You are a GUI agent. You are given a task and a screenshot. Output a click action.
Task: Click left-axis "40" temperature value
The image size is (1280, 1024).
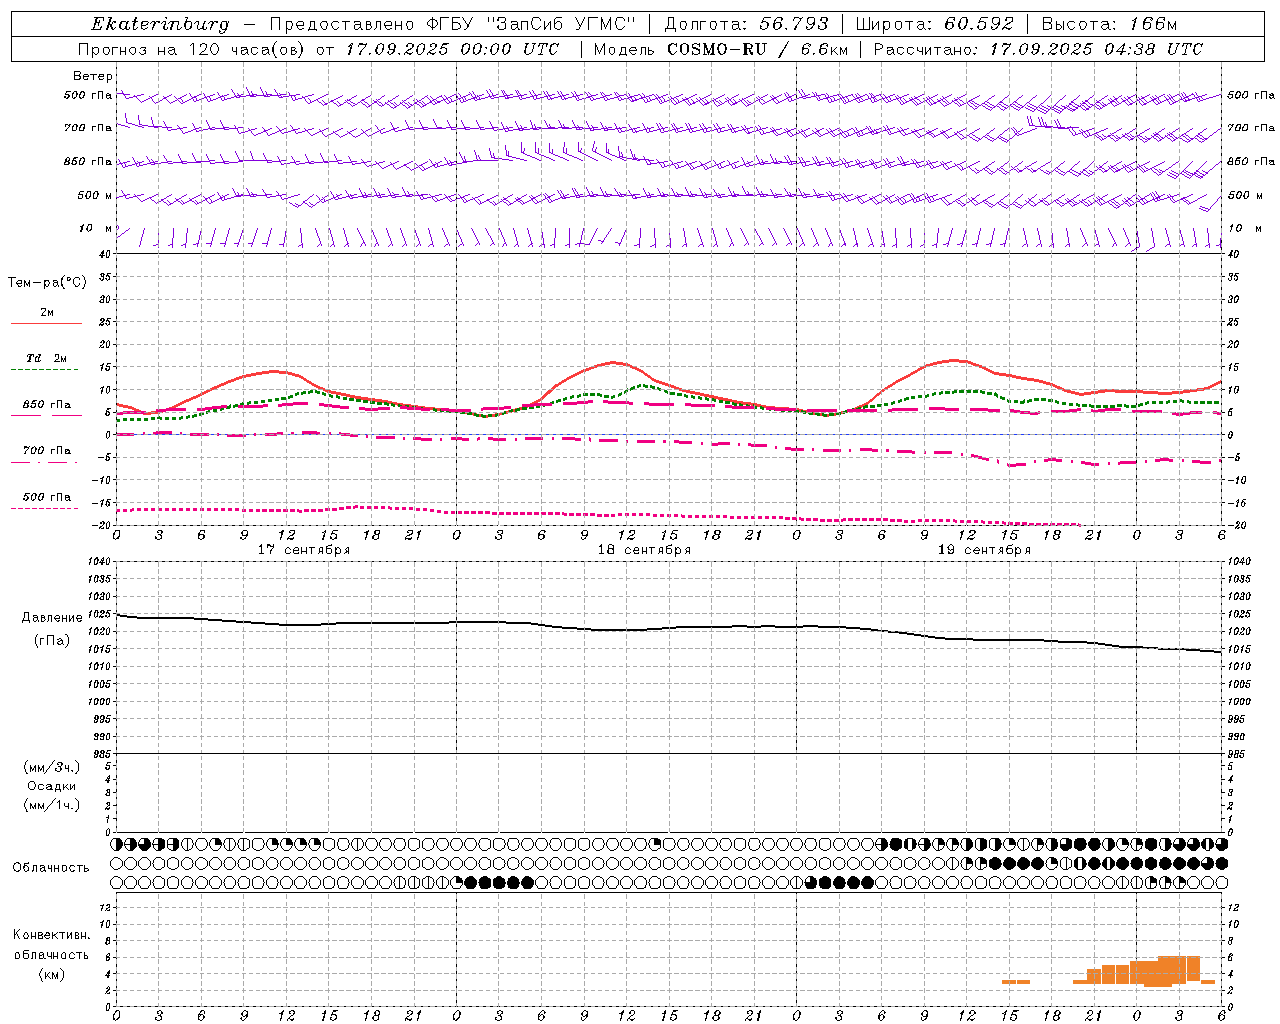(x=105, y=255)
